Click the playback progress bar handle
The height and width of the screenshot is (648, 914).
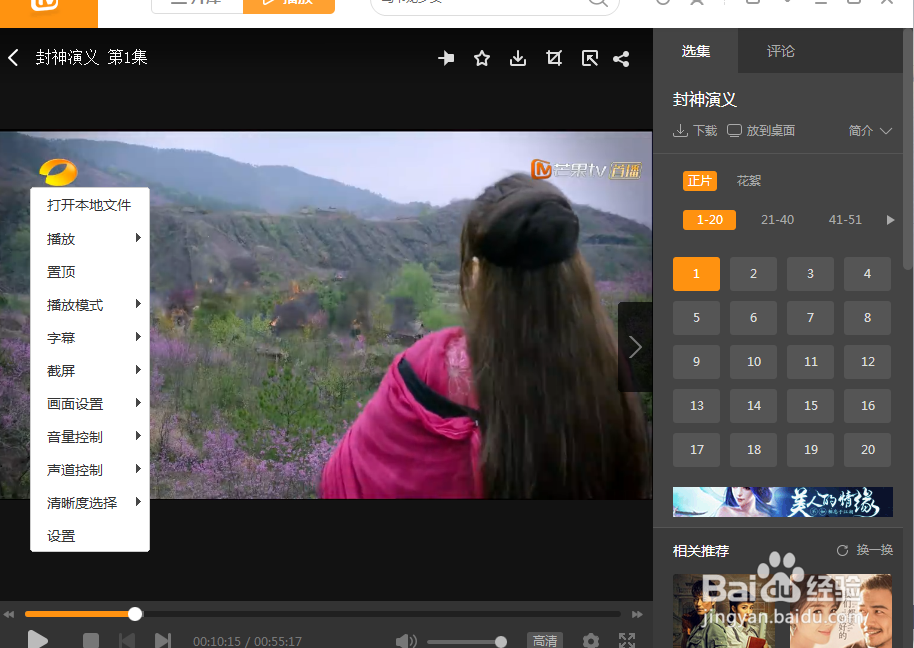pyautogui.click(x=135, y=614)
